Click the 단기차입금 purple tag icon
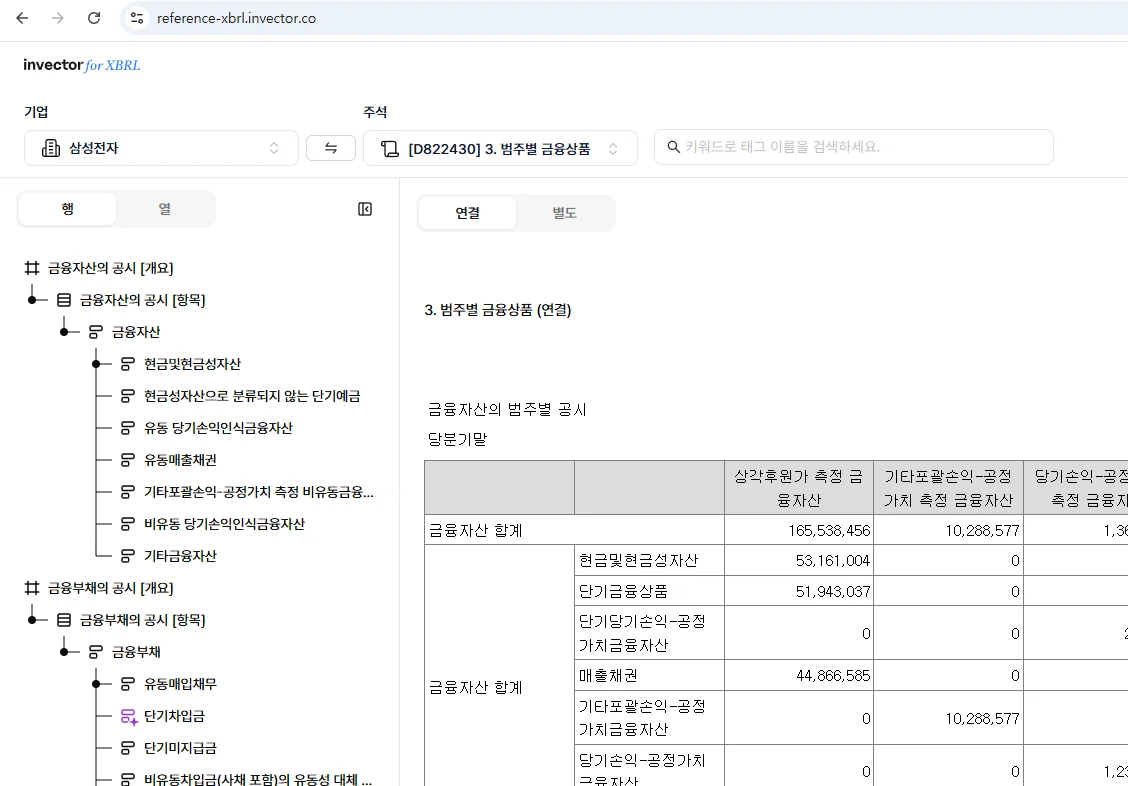This screenshot has height=786, width=1128. click(x=128, y=716)
